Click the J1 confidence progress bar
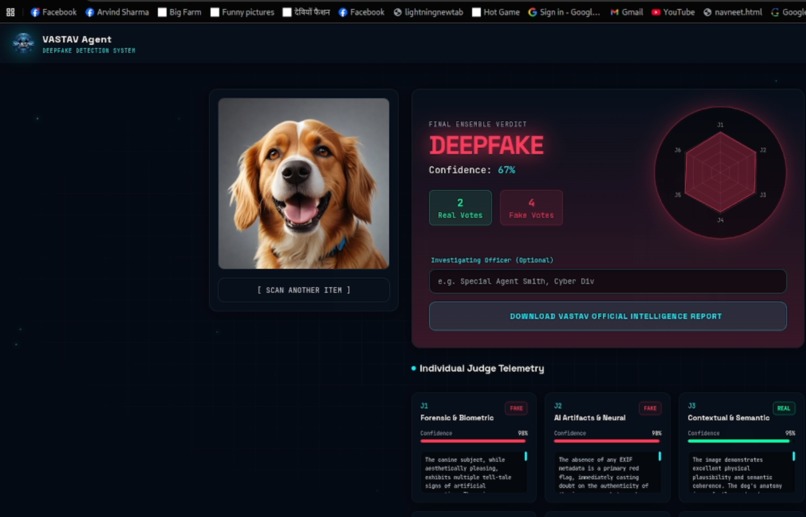The height and width of the screenshot is (517, 806). coord(473,441)
